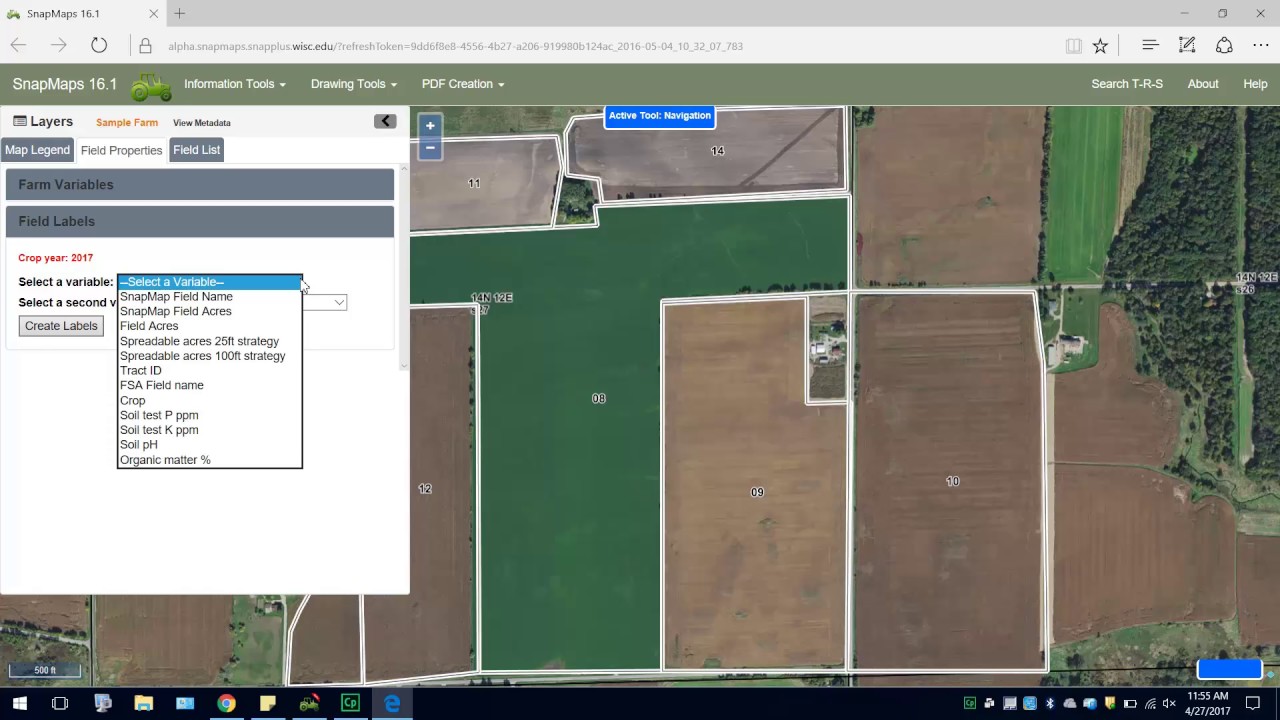Viewport: 1280px width, 720px height.
Task: Choose SnapMap Field Acres option
Action: pyautogui.click(x=209, y=311)
